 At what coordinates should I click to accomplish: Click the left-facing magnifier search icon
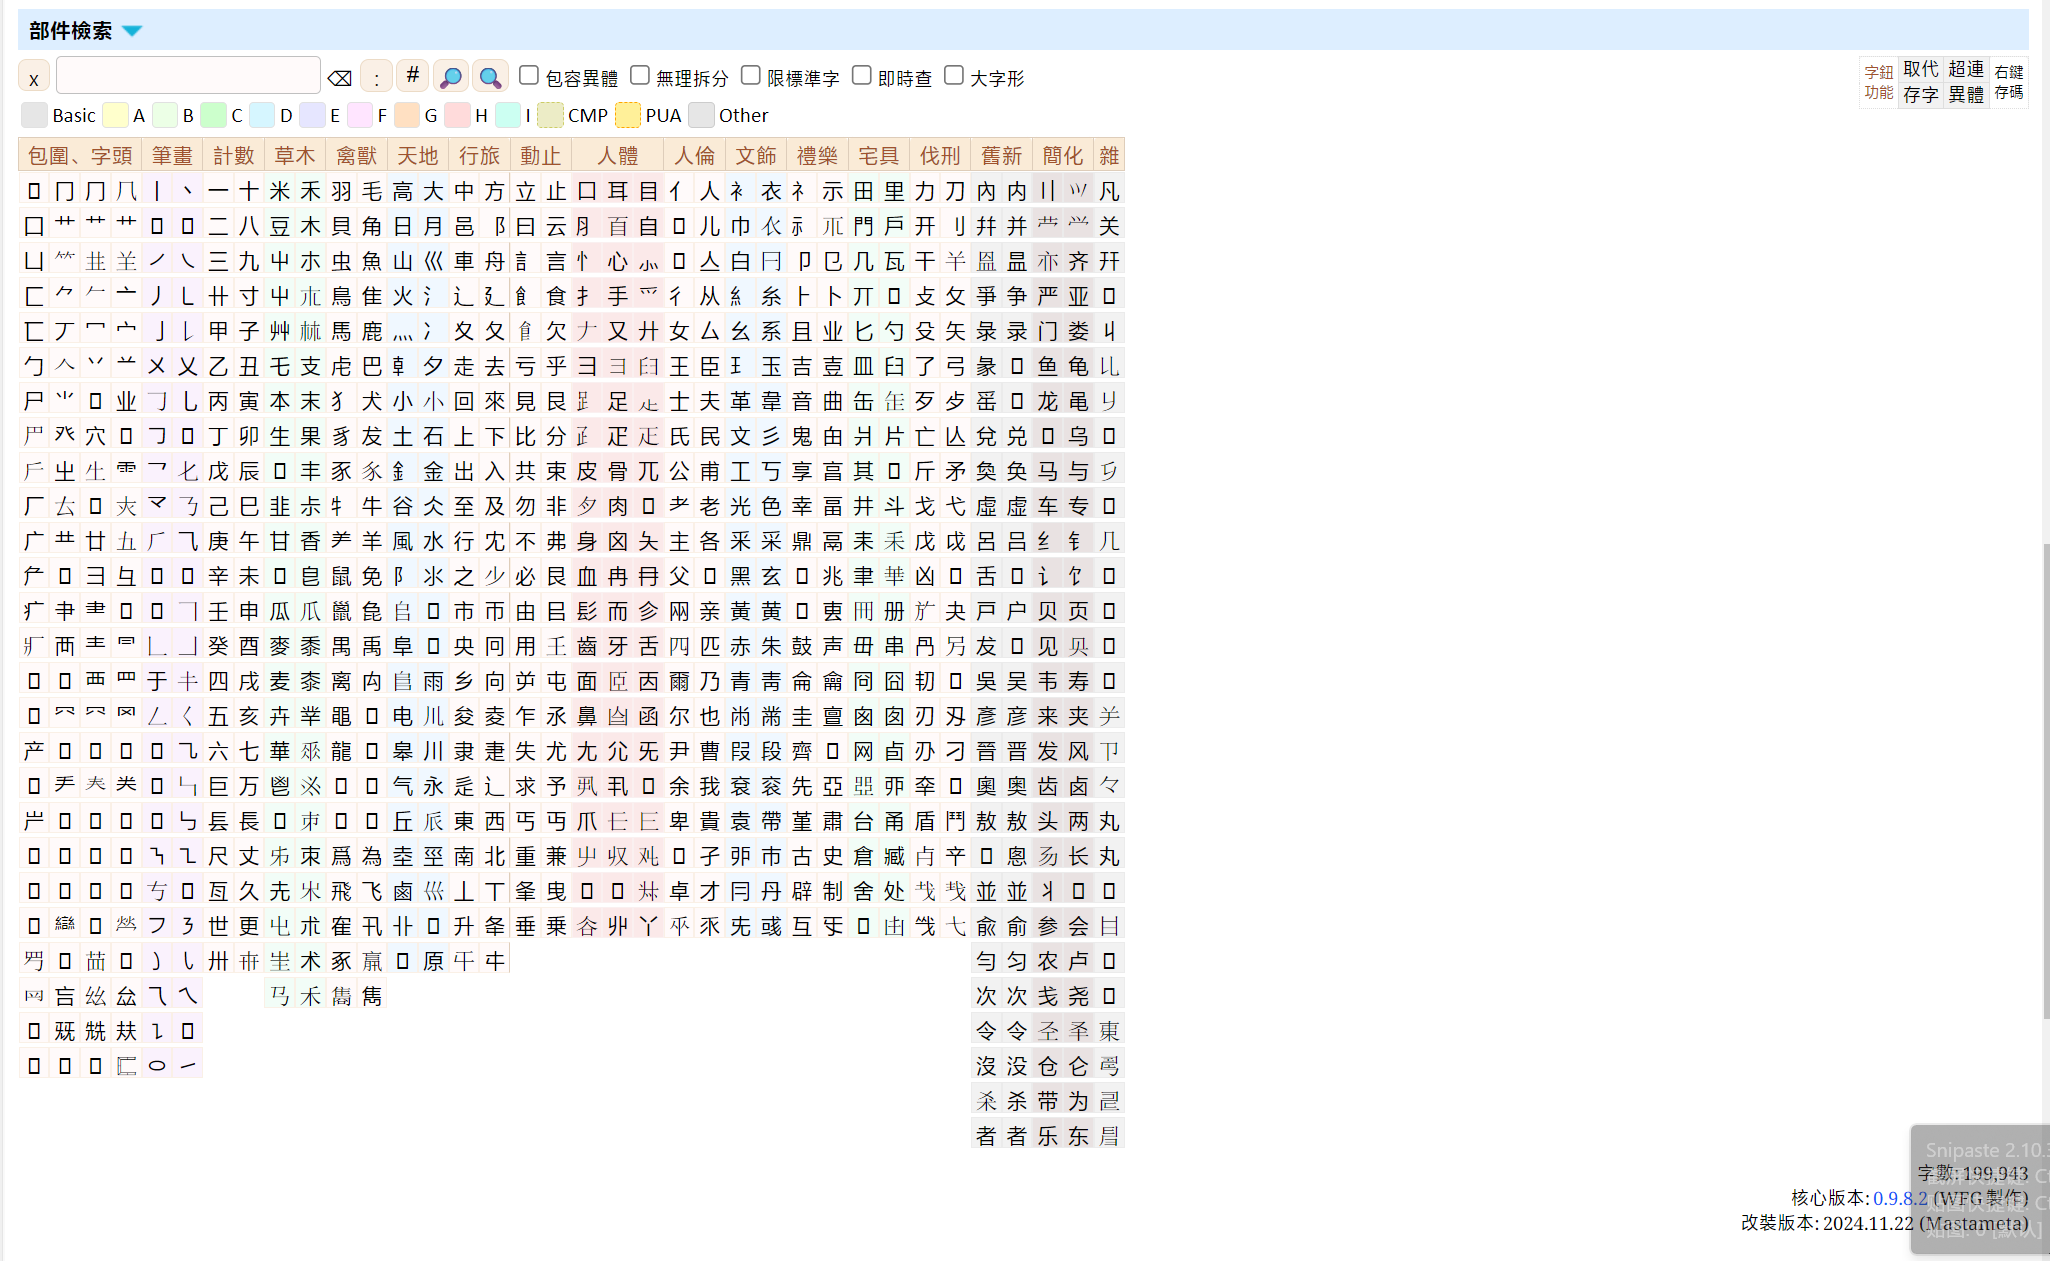point(451,77)
